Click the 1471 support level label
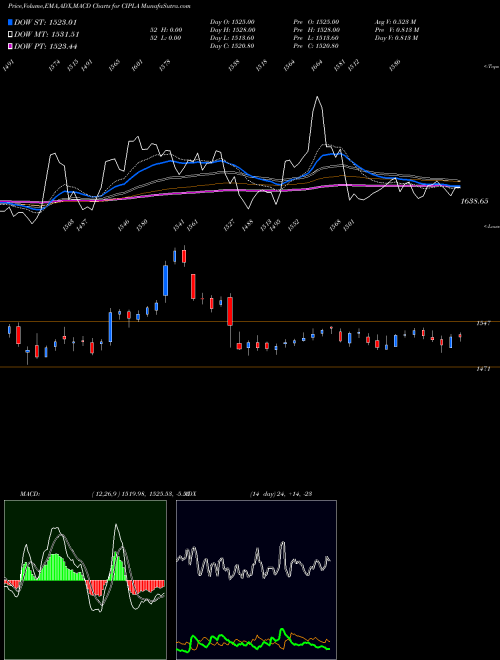The image size is (500, 660). [x=483, y=369]
